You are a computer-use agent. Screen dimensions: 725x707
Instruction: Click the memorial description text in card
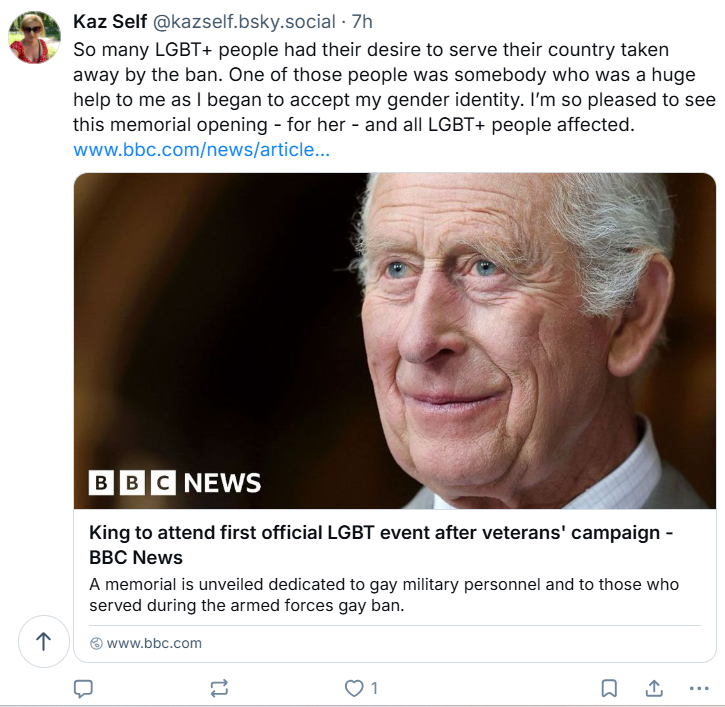coord(384,594)
